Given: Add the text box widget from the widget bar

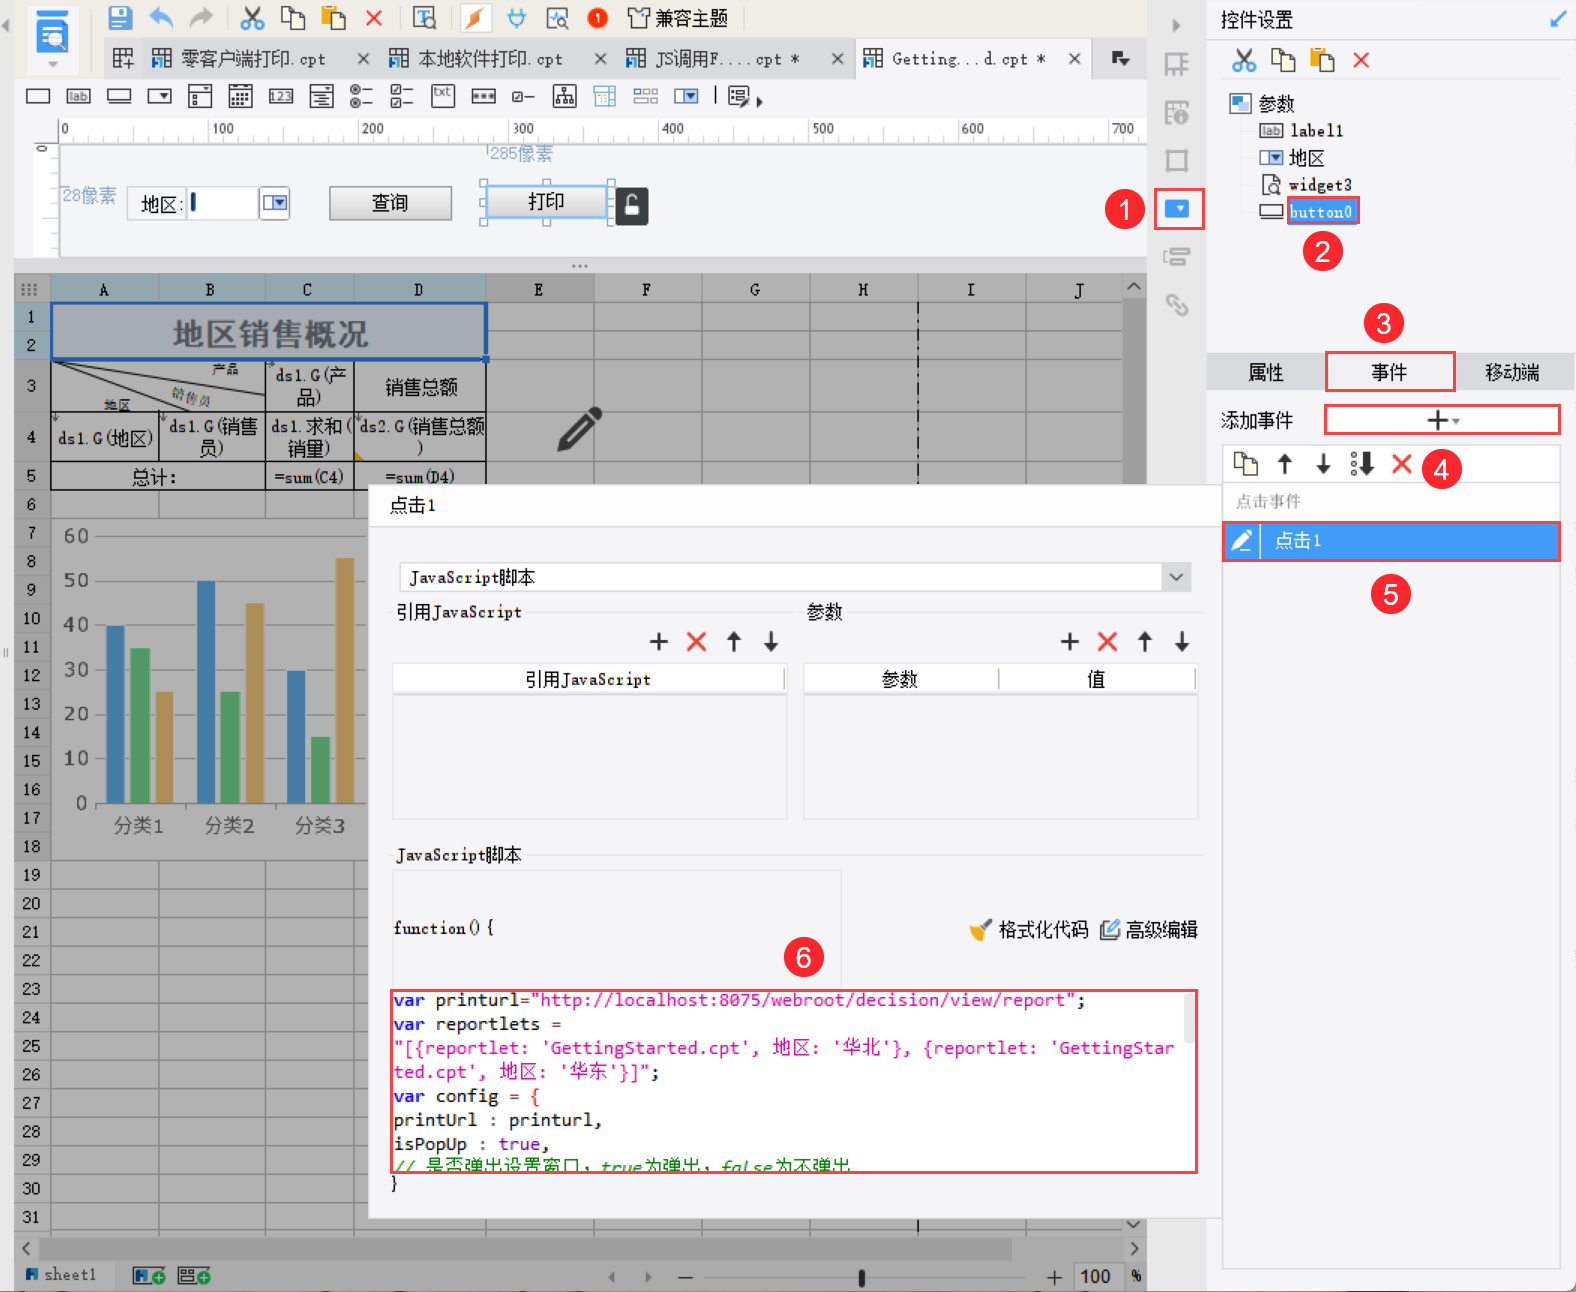Looking at the screenshot, I should (38, 96).
